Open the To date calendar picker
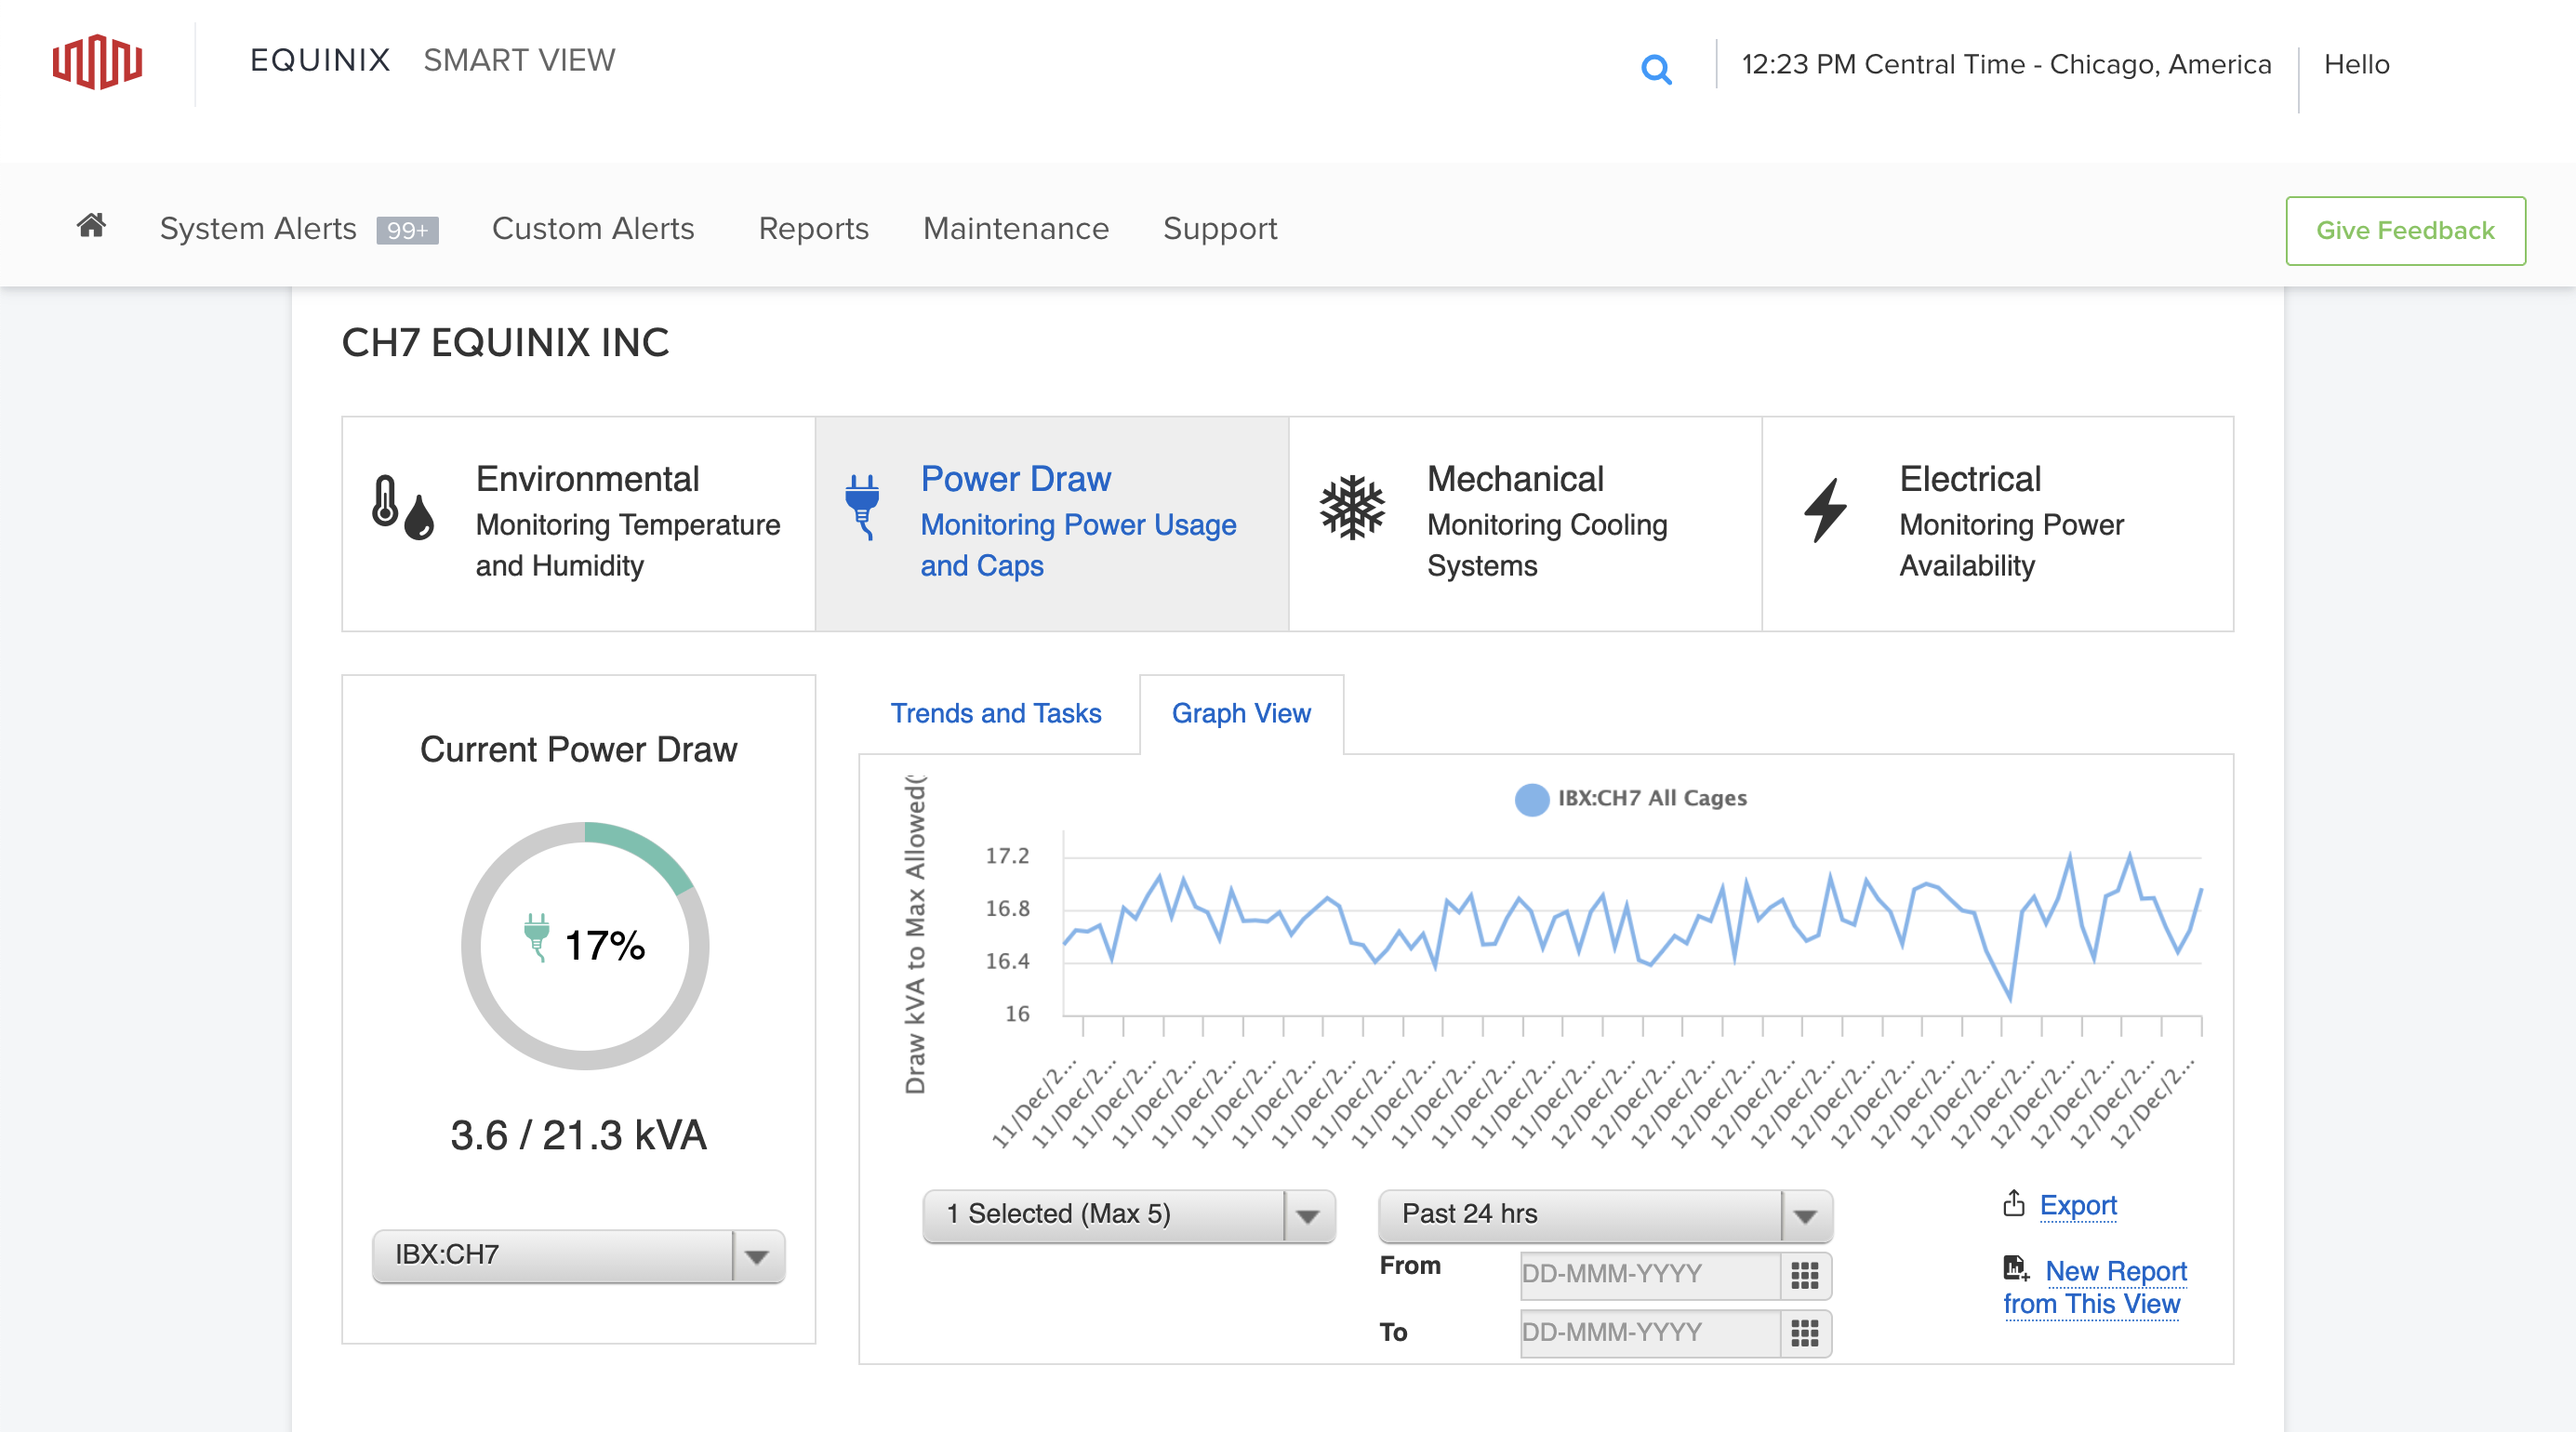This screenshot has height=1432, width=2576. tap(1804, 1333)
